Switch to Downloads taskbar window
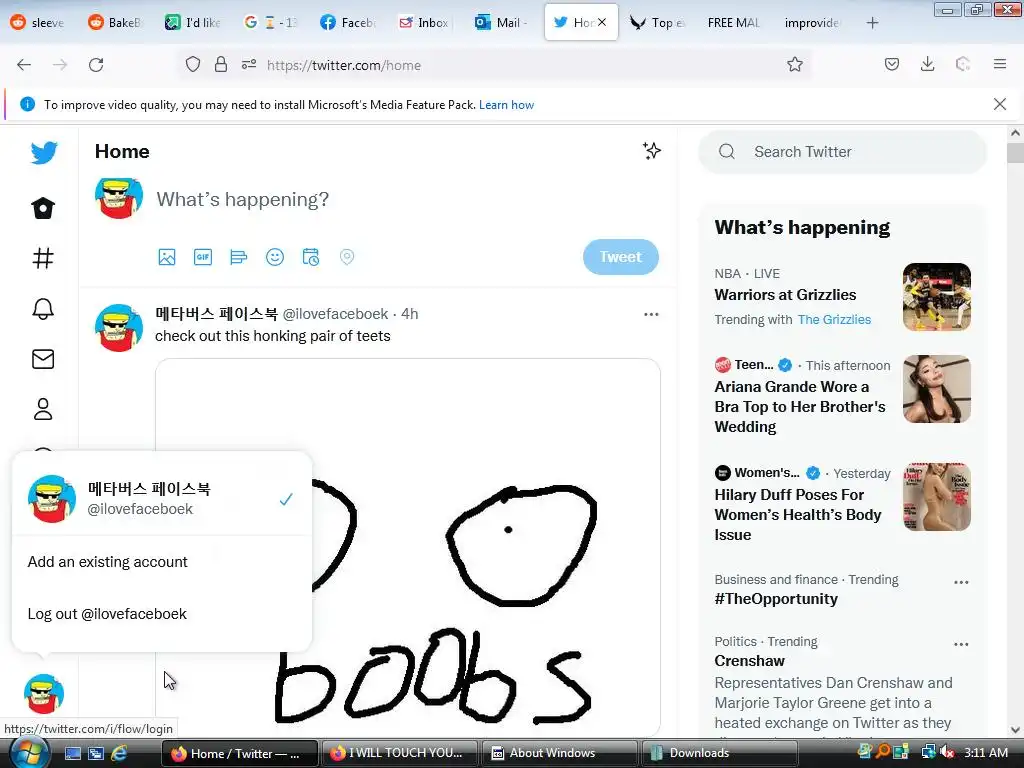Screen dimensions: 1024x768 720,753
